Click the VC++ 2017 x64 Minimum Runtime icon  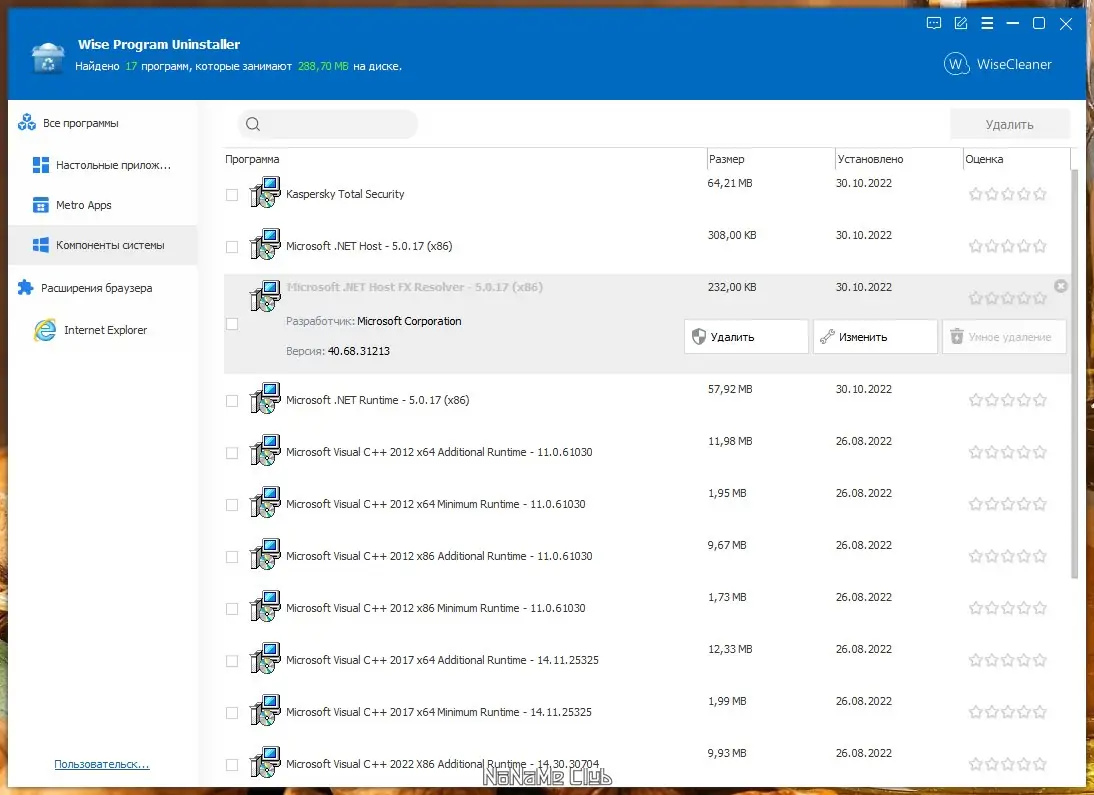pyautogui.click(x=265, y=710)
